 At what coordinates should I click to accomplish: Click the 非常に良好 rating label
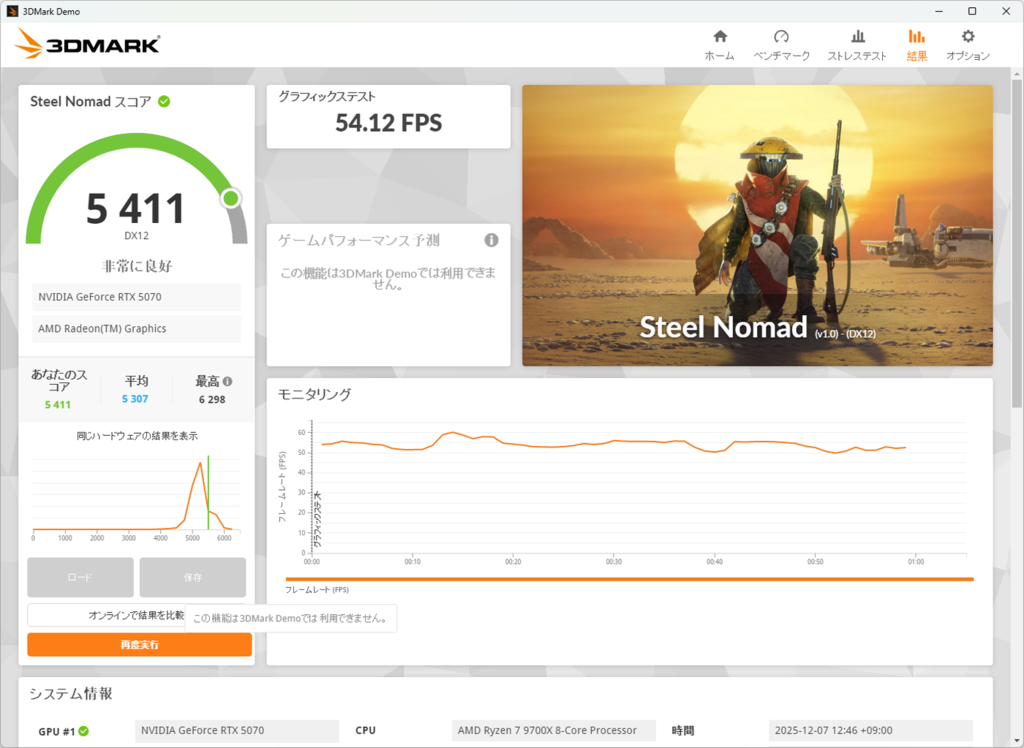pos(136,266)
